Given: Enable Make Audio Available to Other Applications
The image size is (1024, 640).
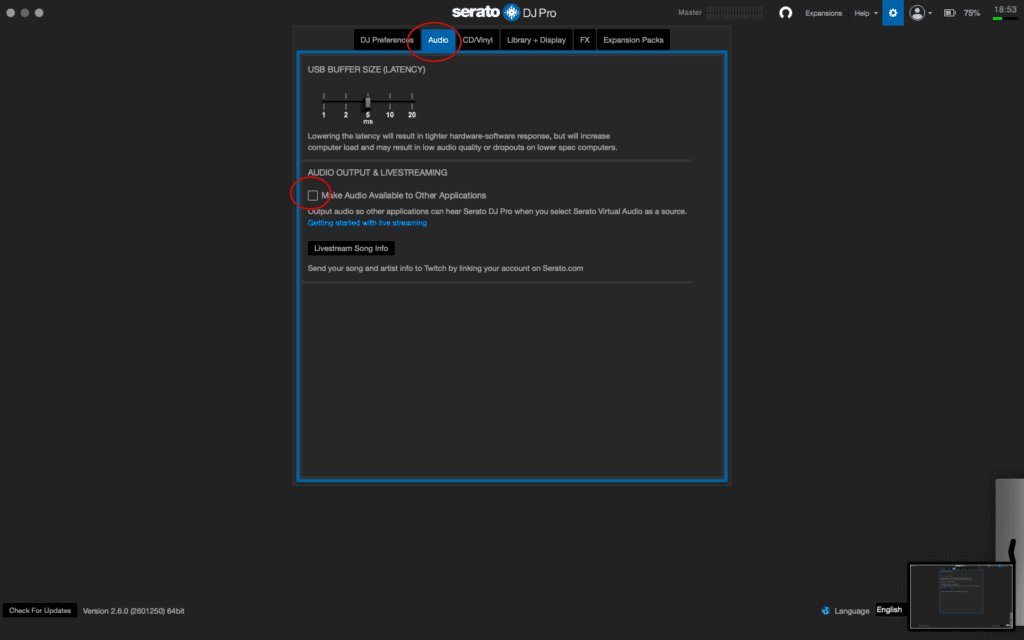Looking at the screenshot, I should [313, 195].
